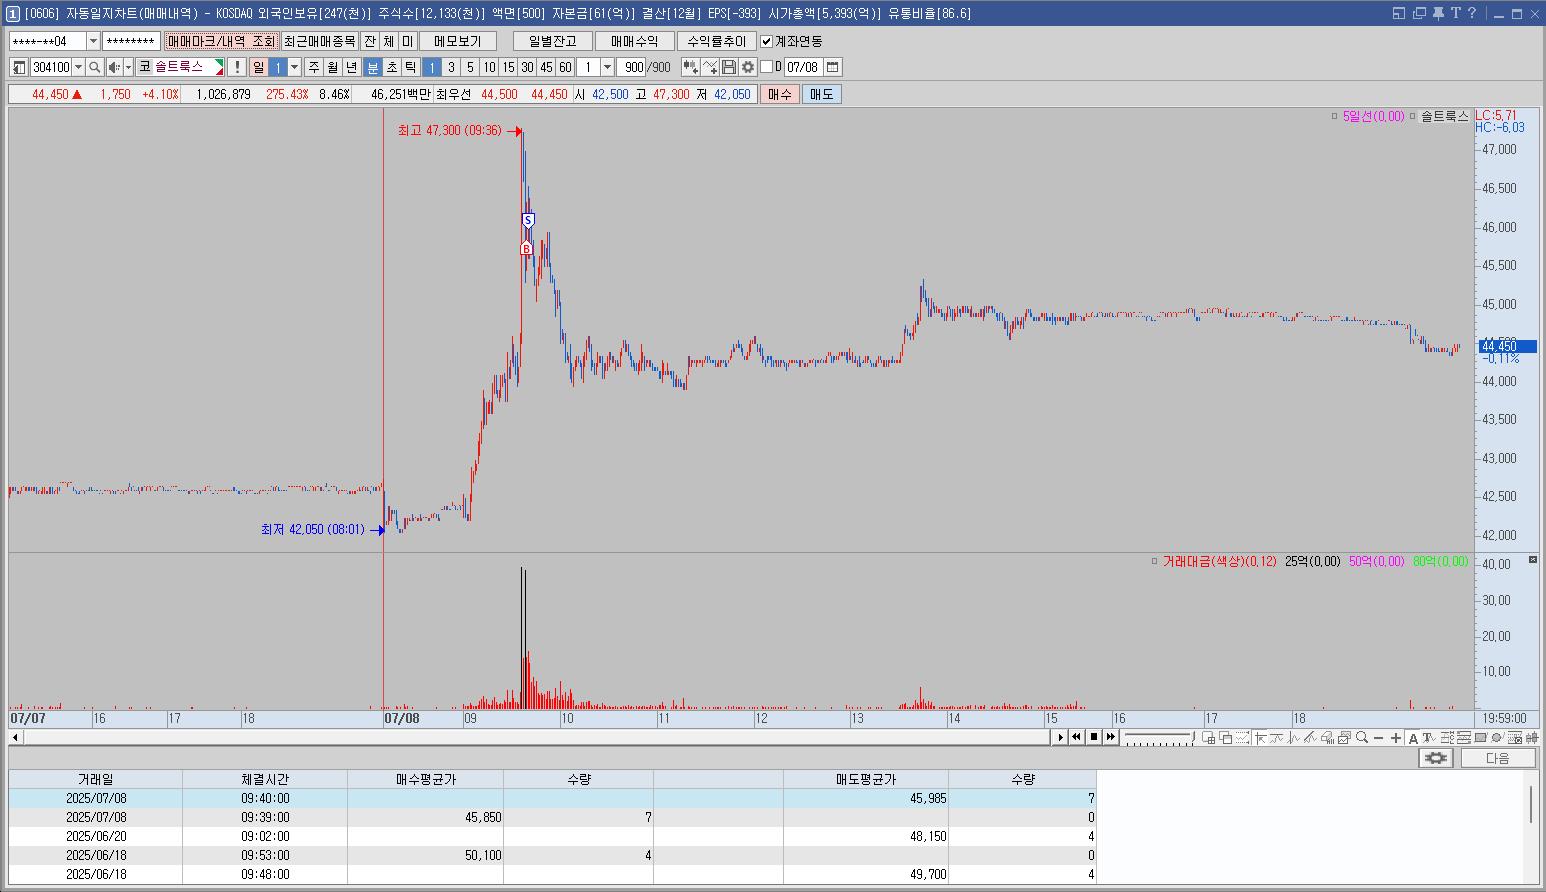Click the rewind button below chart

[x=1076, y=737]
